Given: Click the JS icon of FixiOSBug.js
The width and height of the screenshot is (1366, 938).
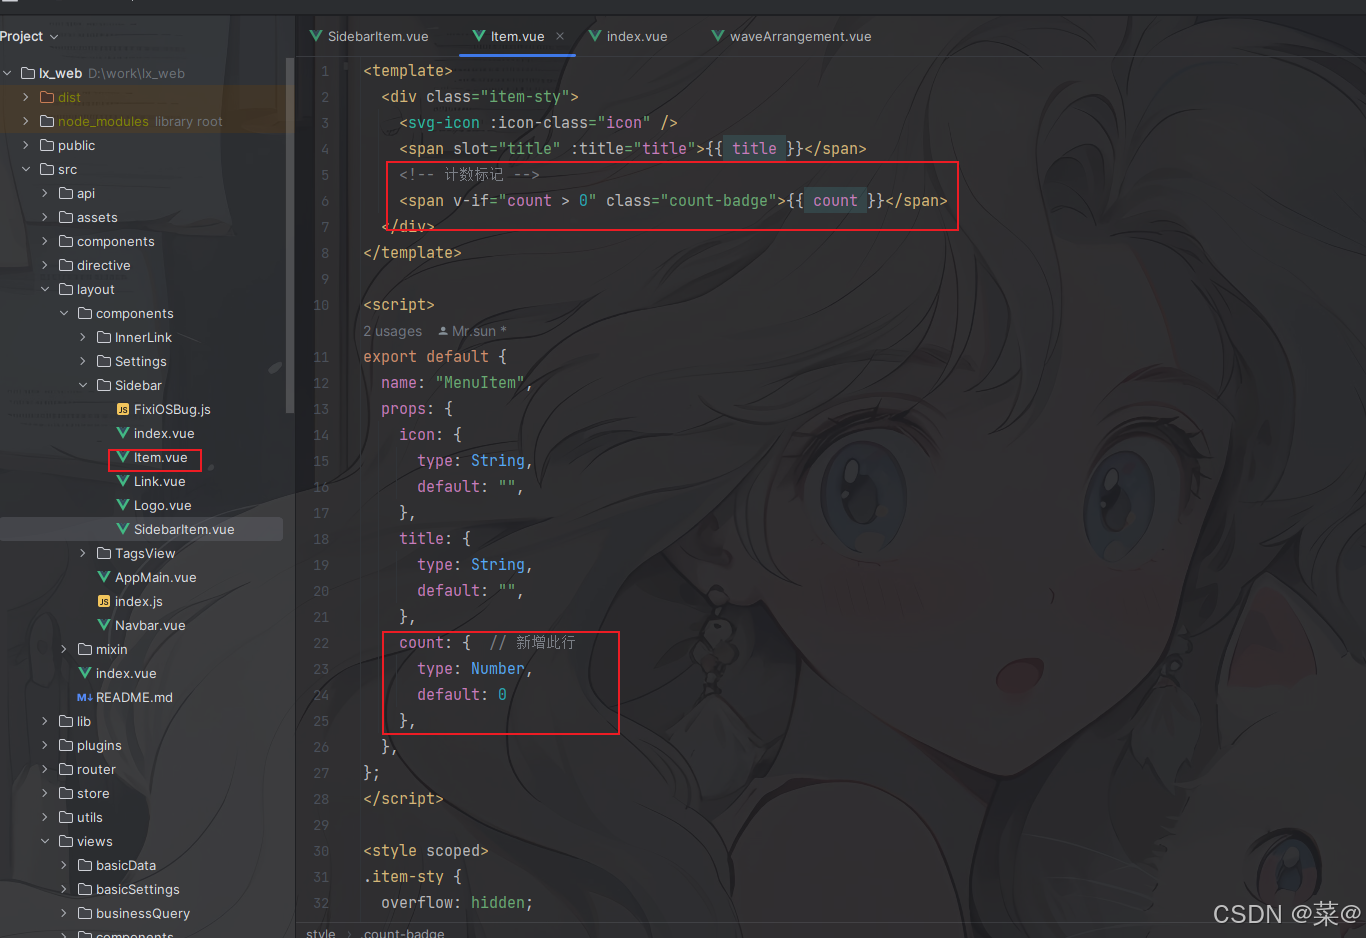Looking at the screenshot, I should [123, 409].
